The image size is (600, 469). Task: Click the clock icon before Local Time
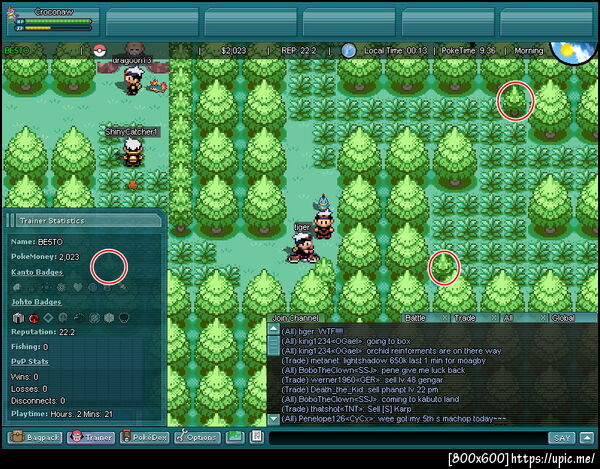point(348,50)
